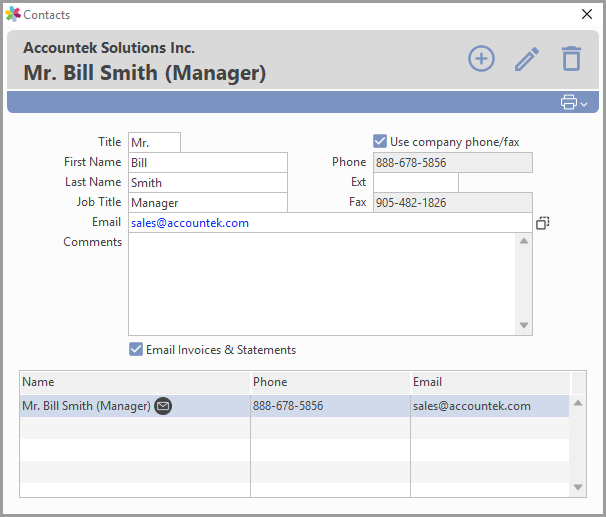Click the sales@accountek.com cell in the contact list
Screen dimensions: 606x517
coord(490,406)
